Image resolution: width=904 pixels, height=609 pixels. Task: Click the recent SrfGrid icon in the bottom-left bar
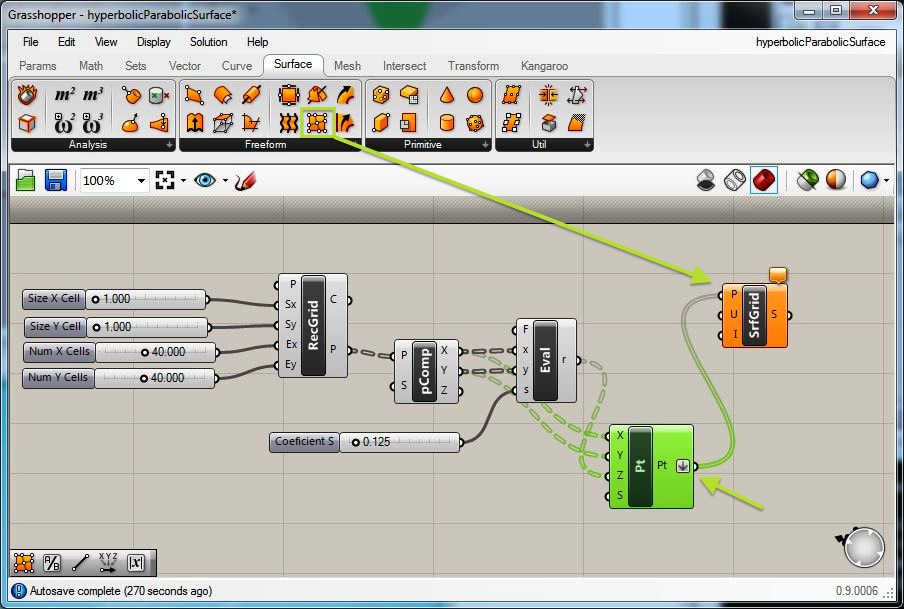click(24, 563)
